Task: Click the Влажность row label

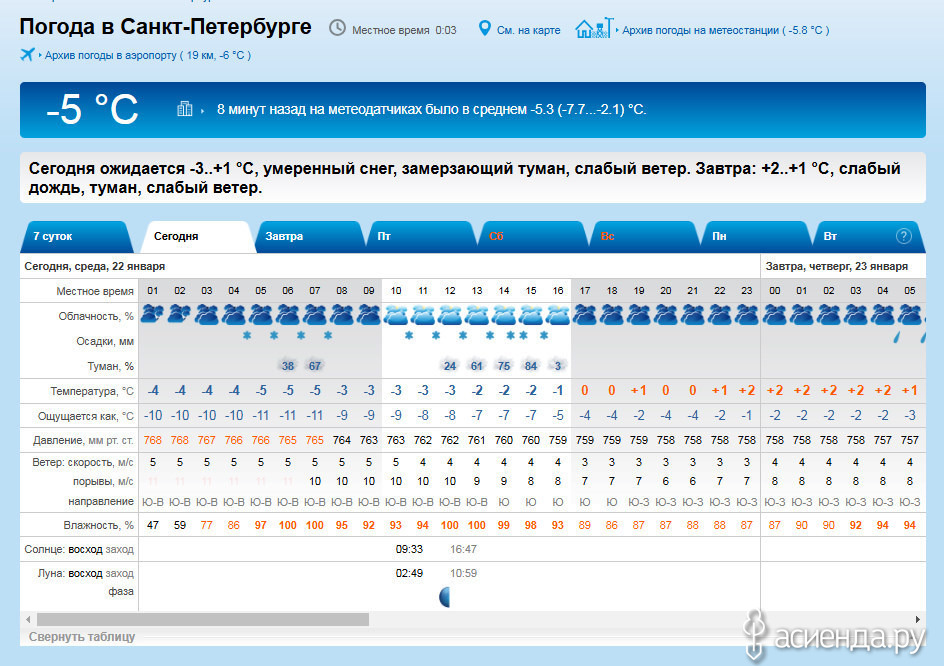Action: [98, 525]
